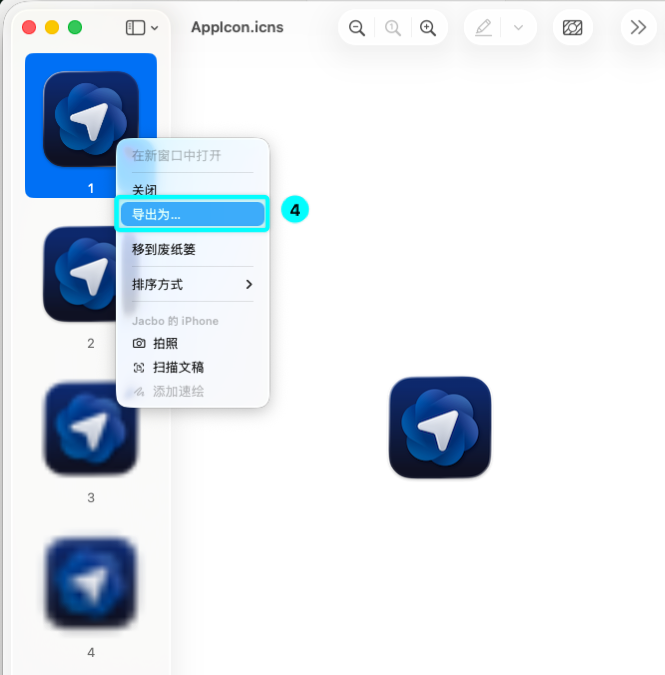Show more toolbar items via double chevron
This screenshot has width=665, height=675.
coord(638,28)
